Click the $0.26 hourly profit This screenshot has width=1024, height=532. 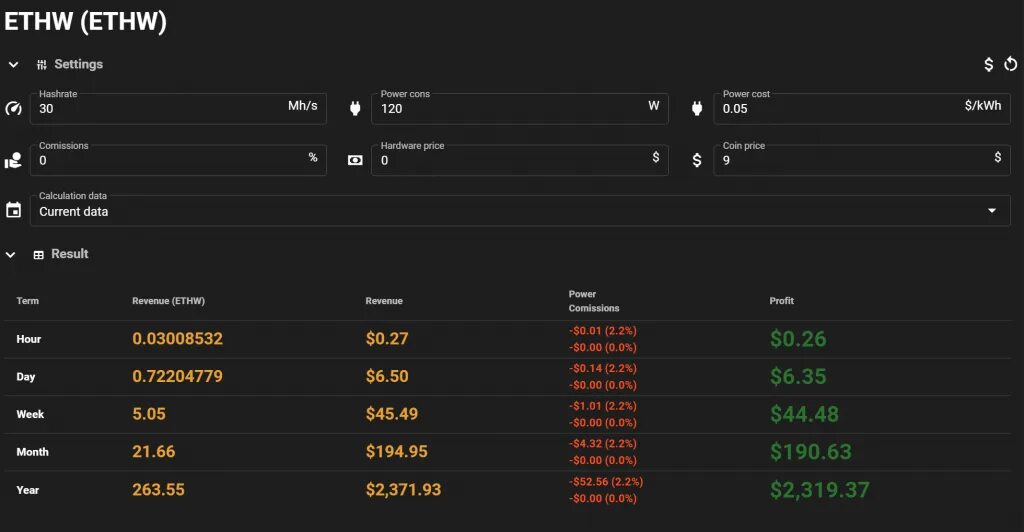point(798,339)
